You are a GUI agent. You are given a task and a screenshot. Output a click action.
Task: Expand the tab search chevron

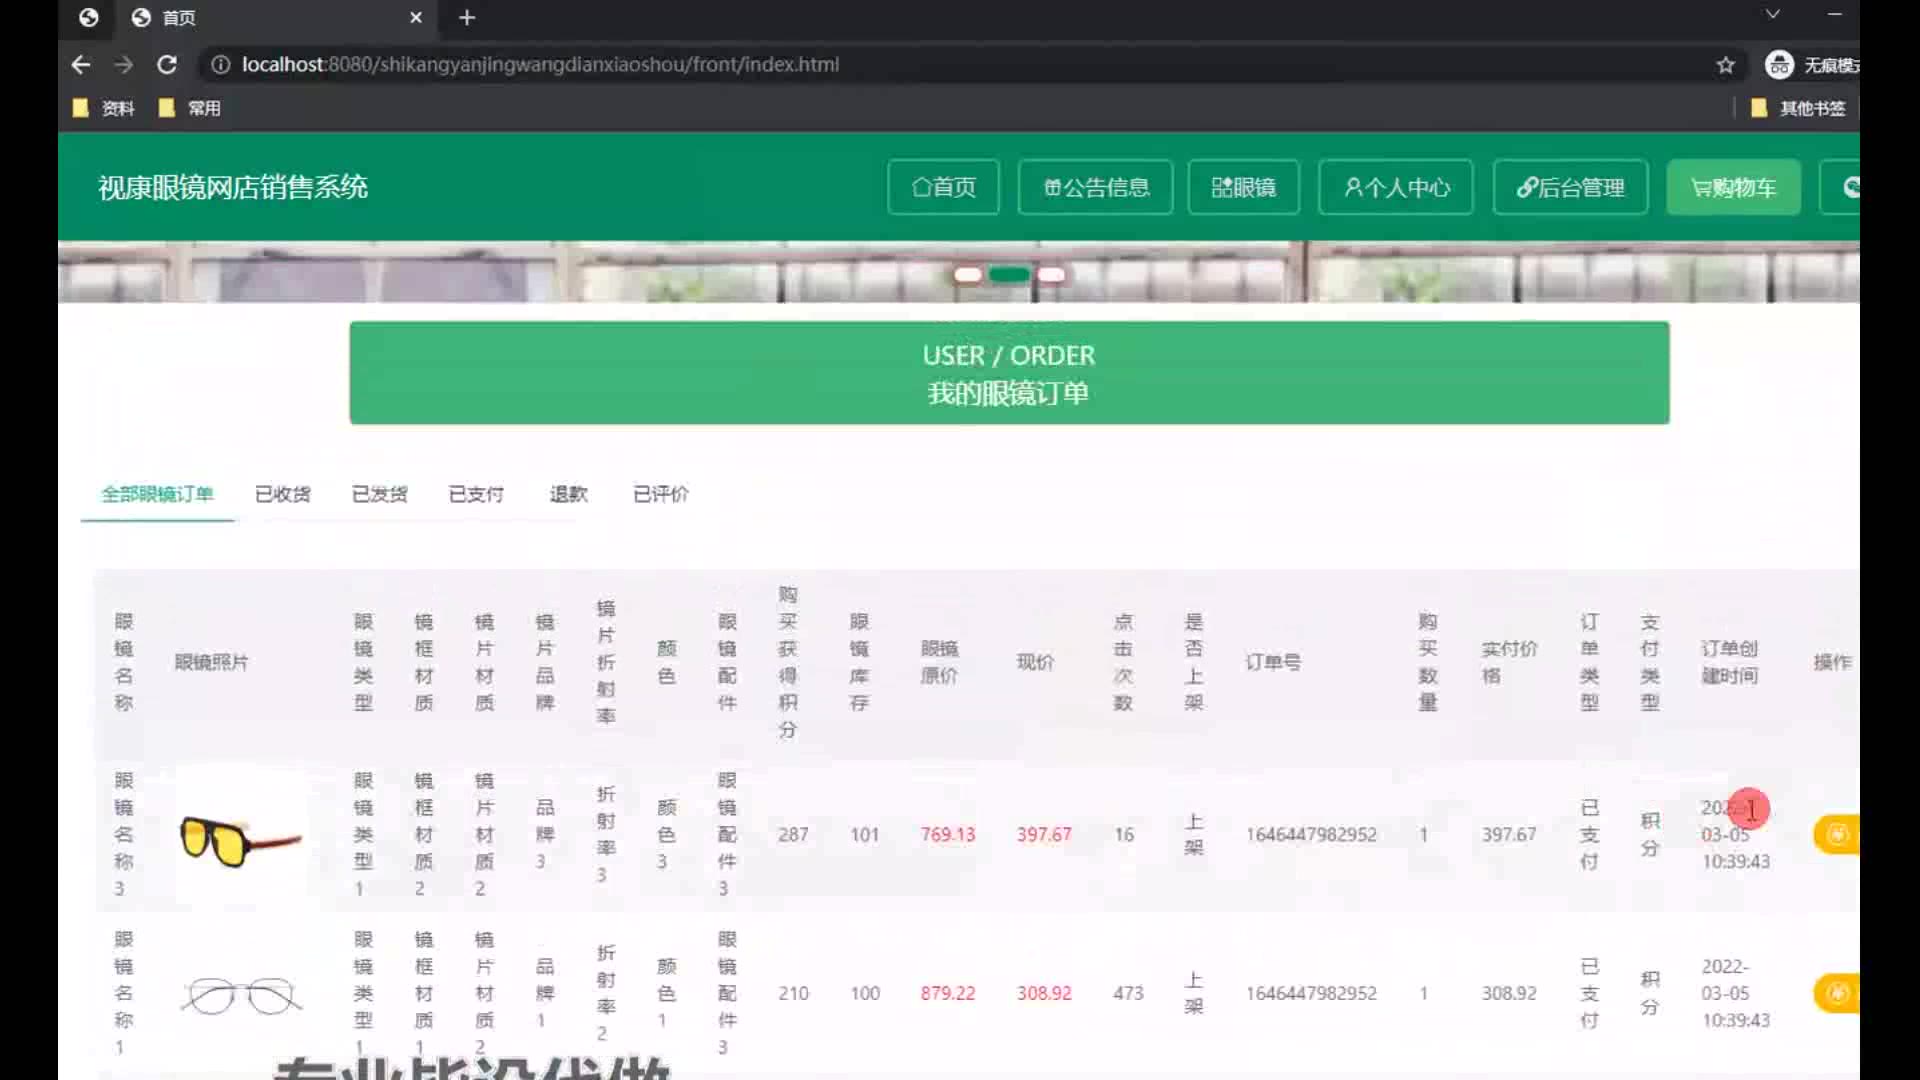pos(1772,15)
